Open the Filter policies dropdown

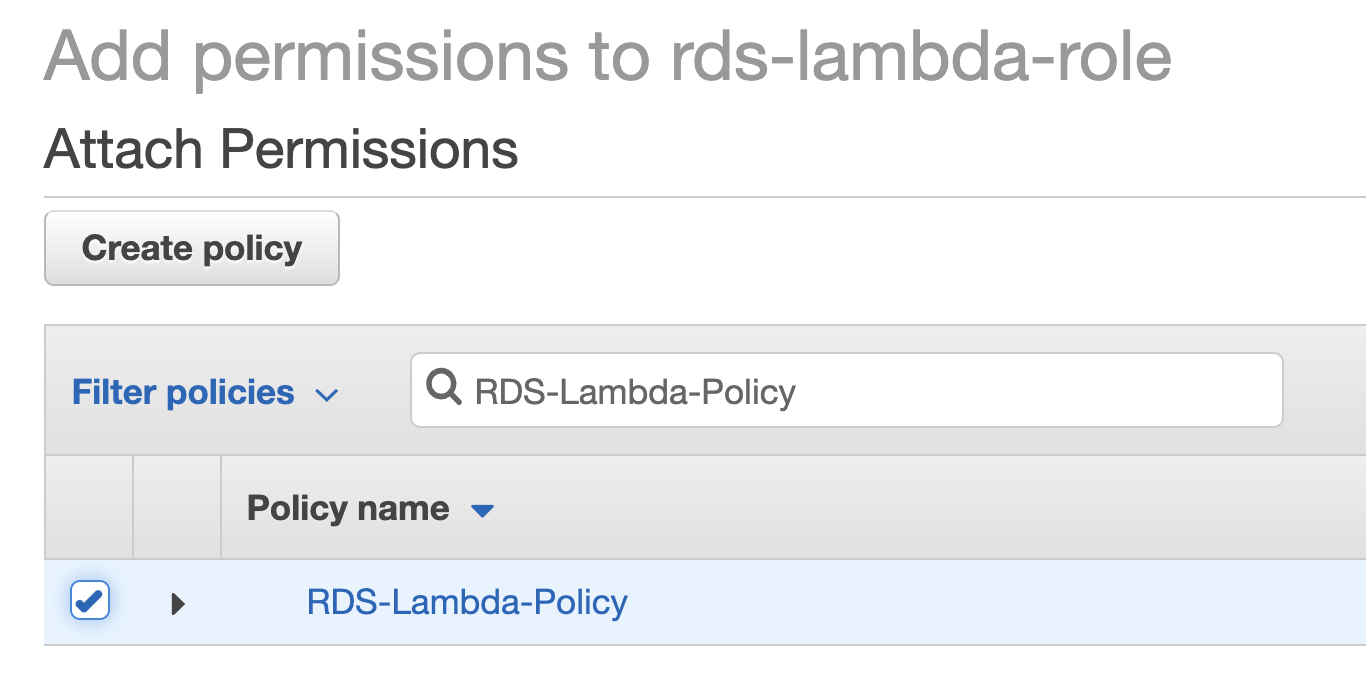(204, 393)
